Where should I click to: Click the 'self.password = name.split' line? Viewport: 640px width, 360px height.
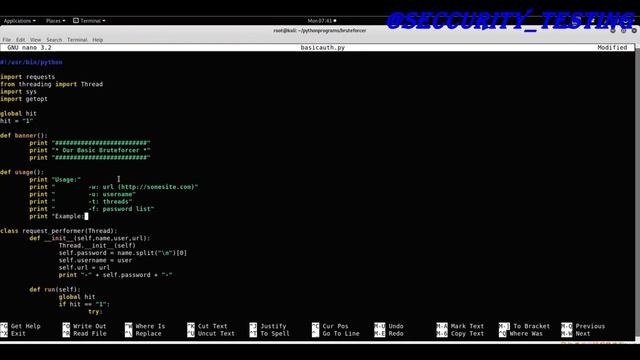pyautogui.click(x=123, y=253)
